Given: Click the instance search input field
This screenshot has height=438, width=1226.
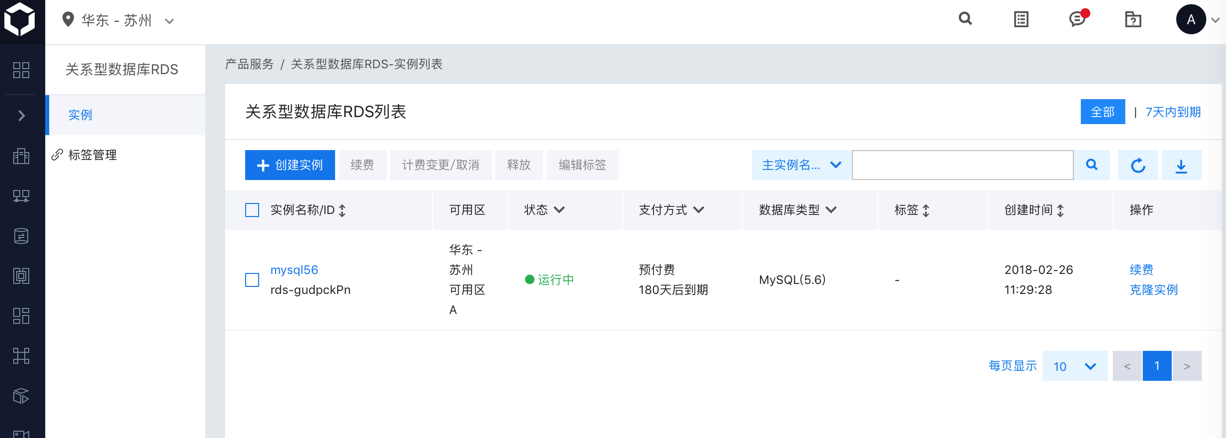Looking at the screenshot, I should pos(962,165).
